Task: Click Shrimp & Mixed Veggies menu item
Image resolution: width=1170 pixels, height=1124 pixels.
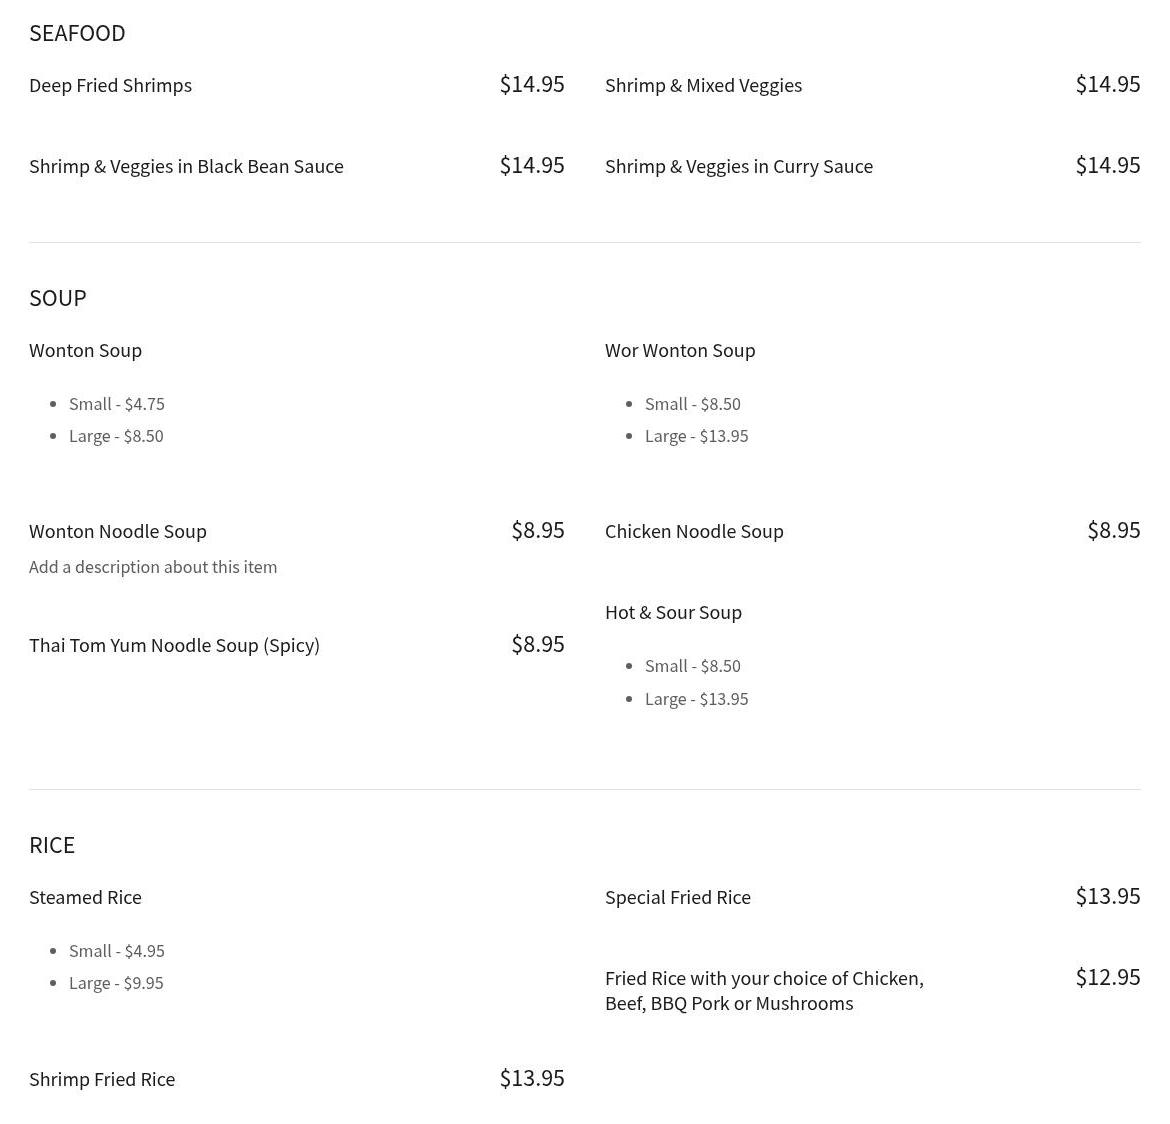Action: coord(703,86)
